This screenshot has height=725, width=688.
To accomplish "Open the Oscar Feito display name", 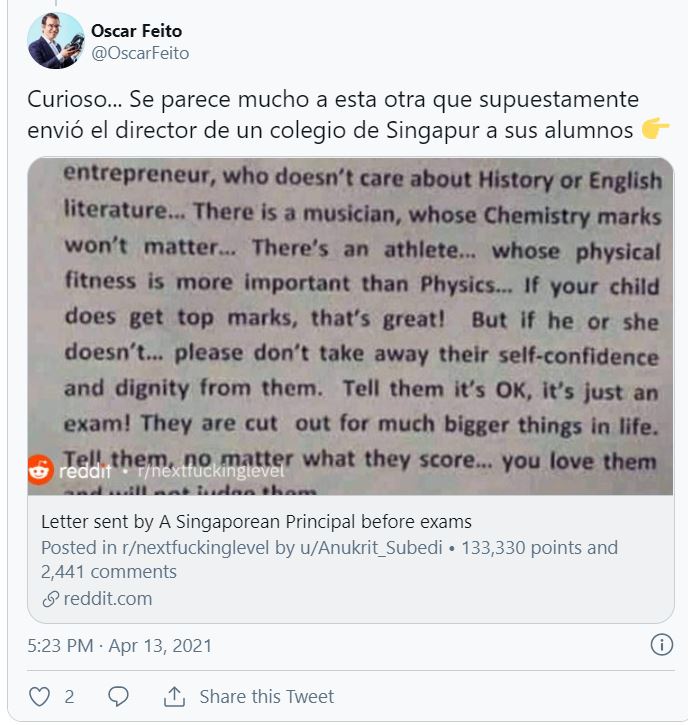I will click(137, 31).
